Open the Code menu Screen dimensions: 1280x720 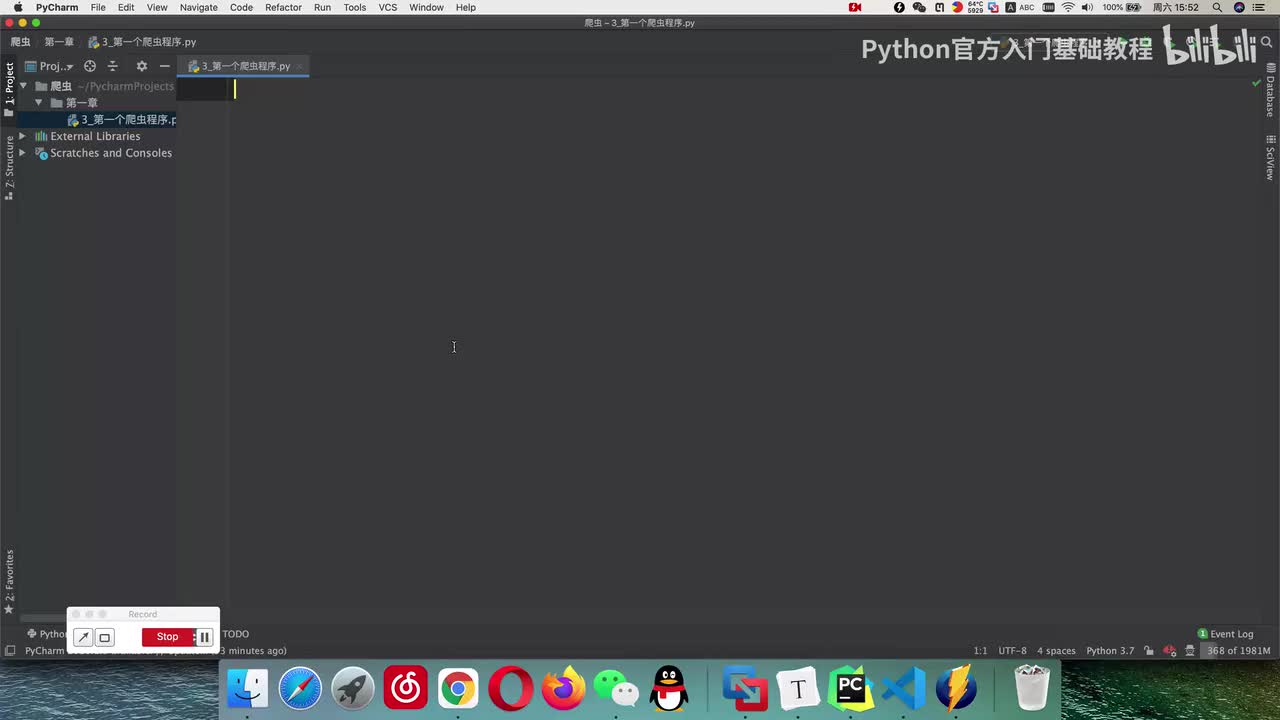pyautogui.click(x=241, y=7)
